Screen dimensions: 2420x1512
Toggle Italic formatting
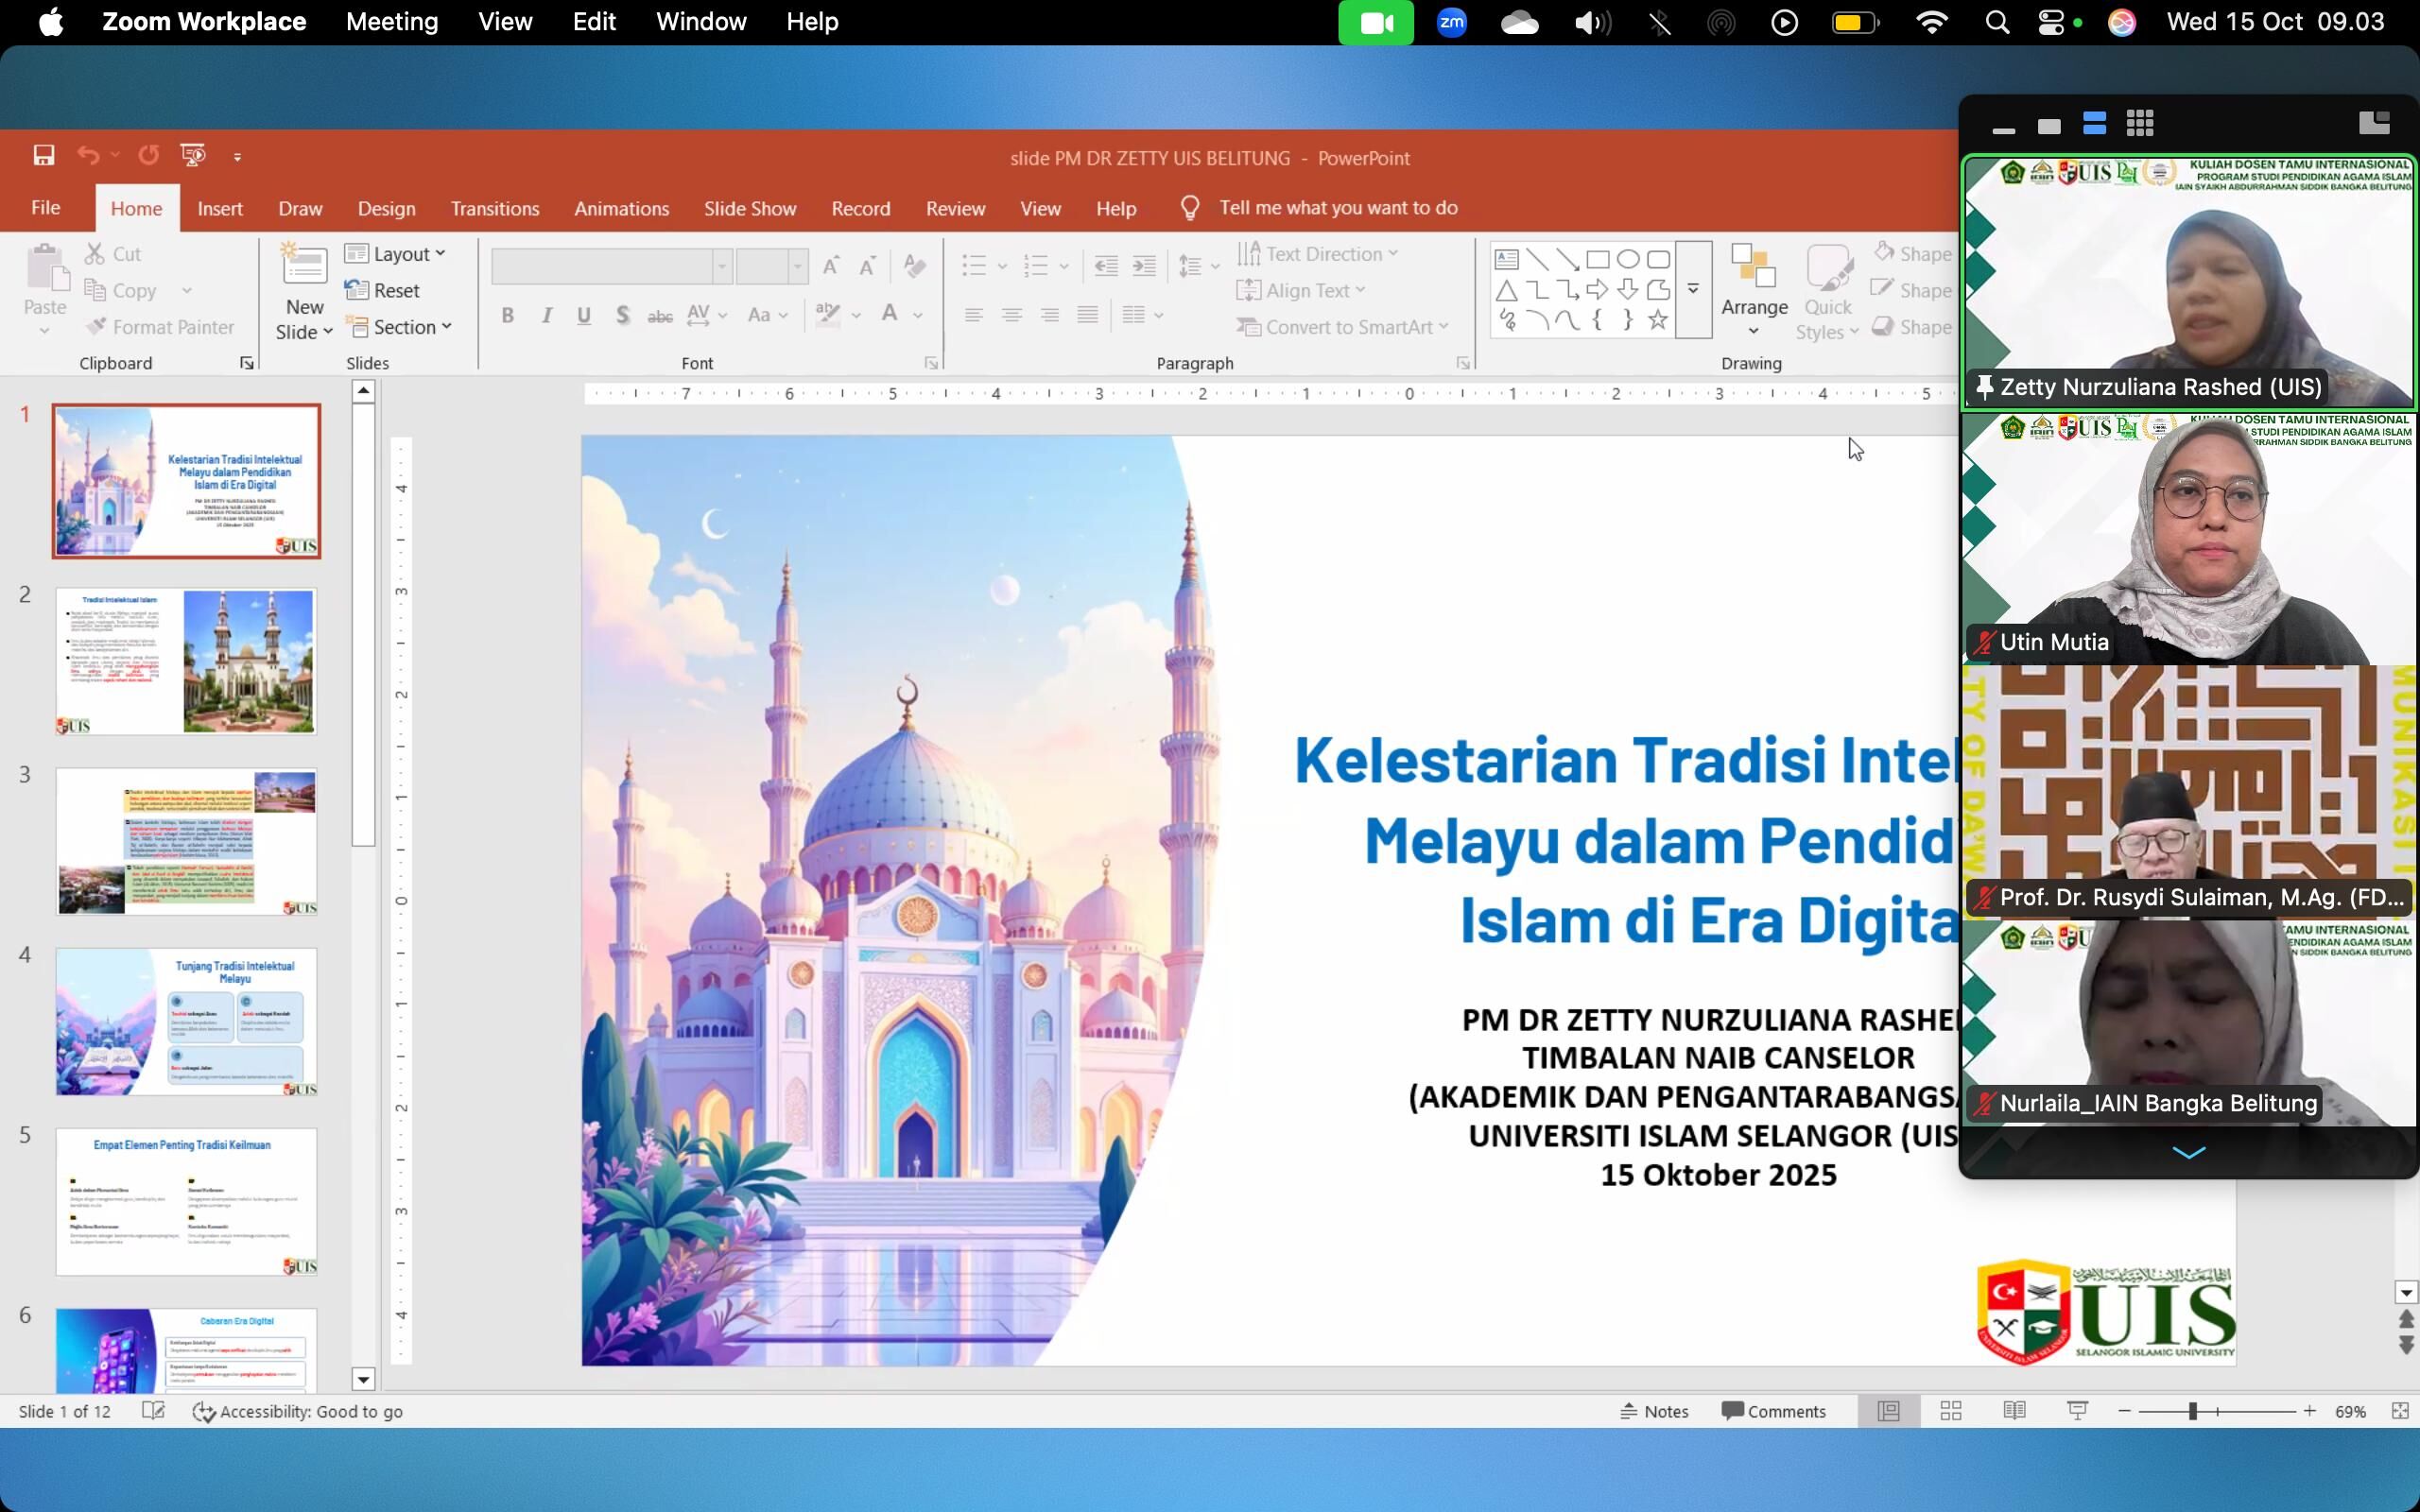pos(546,316)
